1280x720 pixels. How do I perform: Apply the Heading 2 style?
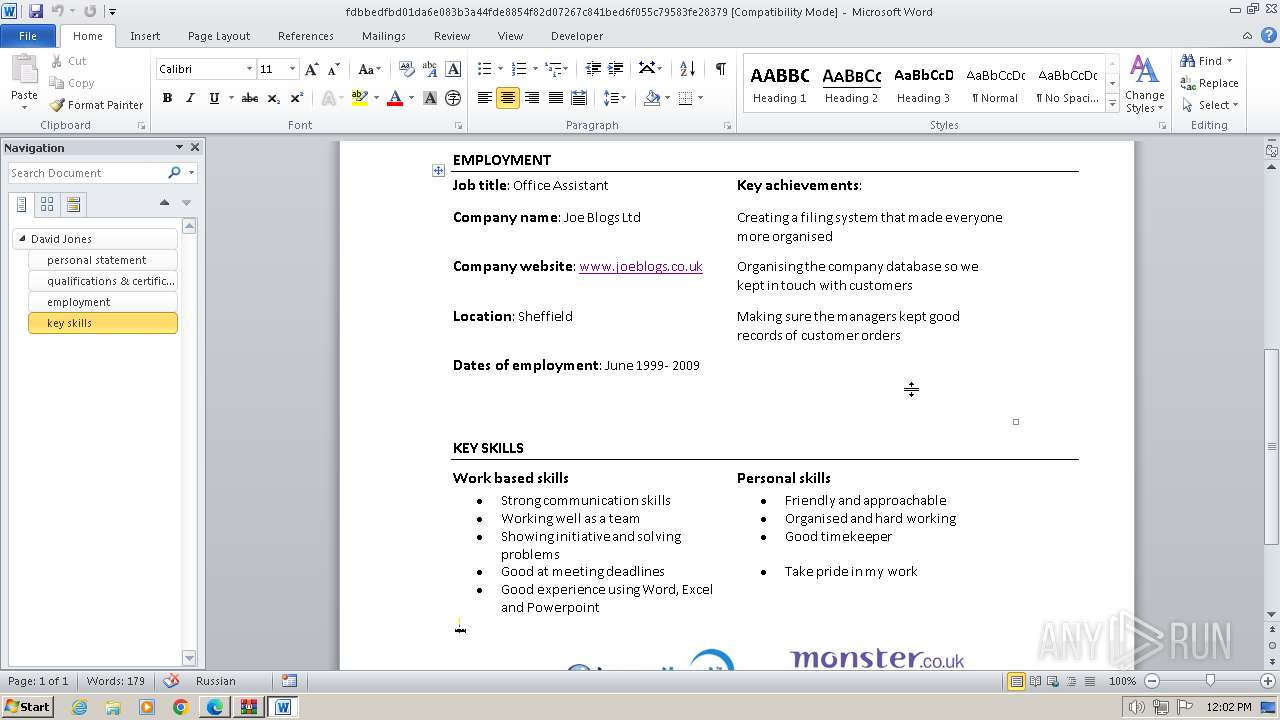[852, 83]
